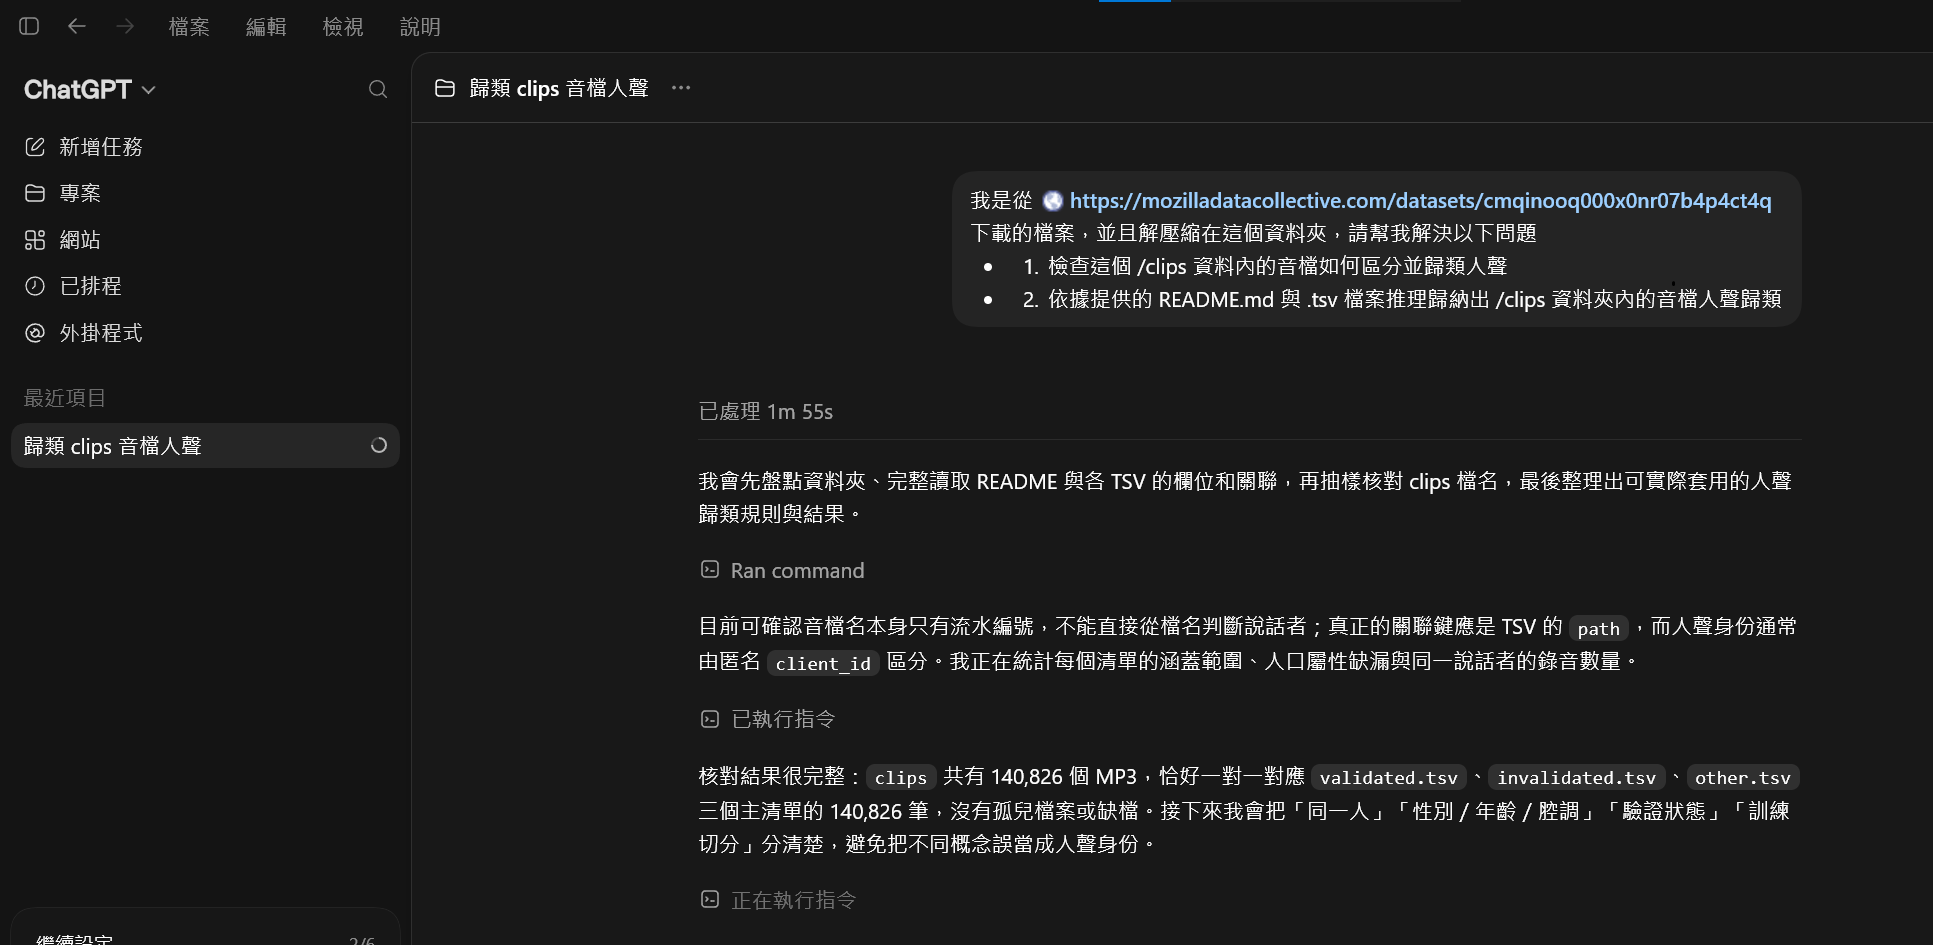Click the conversation title 歸類 clips 音檔人聲 header
Image resolution: width=1933 pixels, height=945 pixels.
pyautogui.click(x=559, y=88)
